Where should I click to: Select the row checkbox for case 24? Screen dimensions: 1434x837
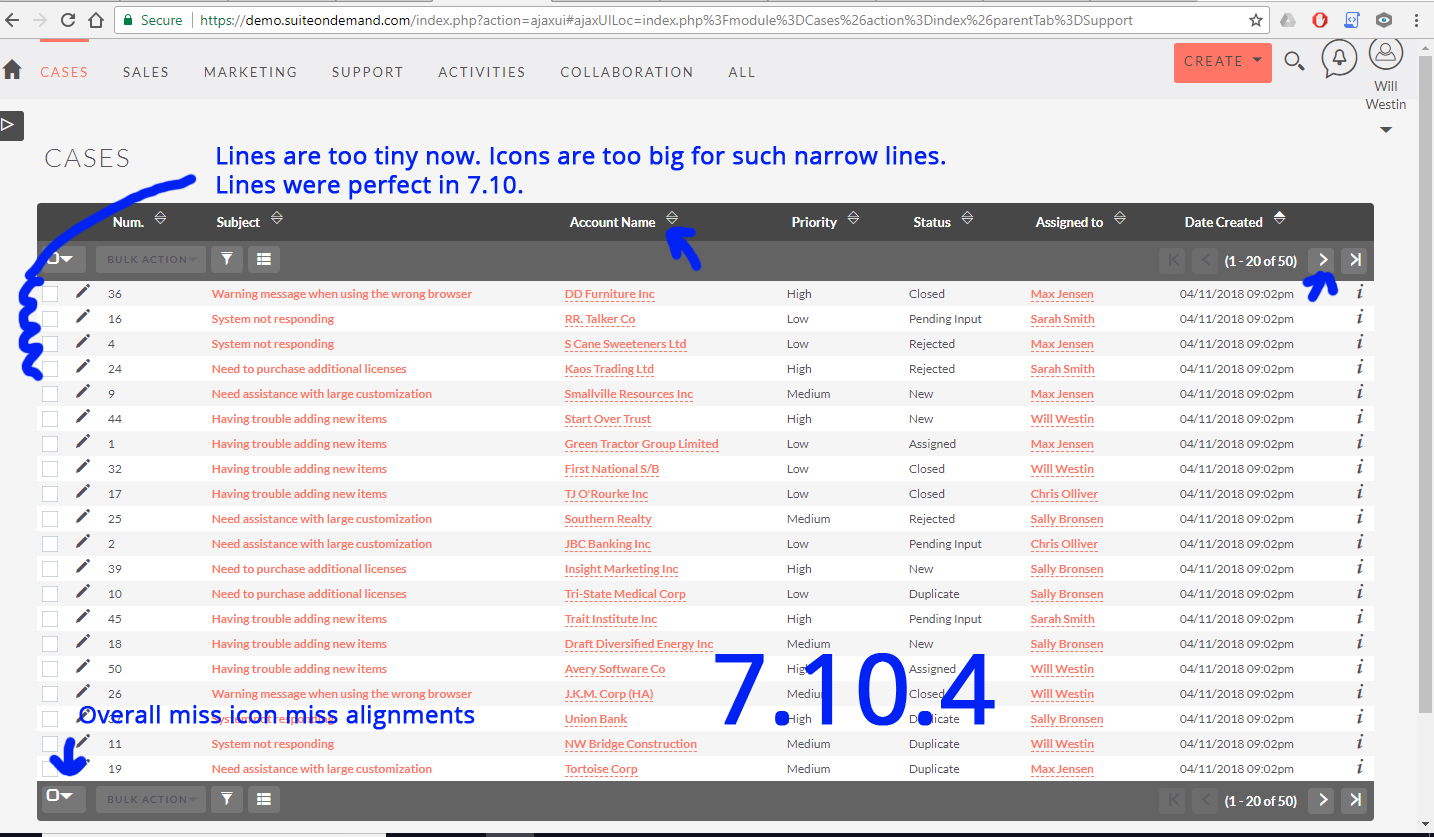(x=50, y=368)
